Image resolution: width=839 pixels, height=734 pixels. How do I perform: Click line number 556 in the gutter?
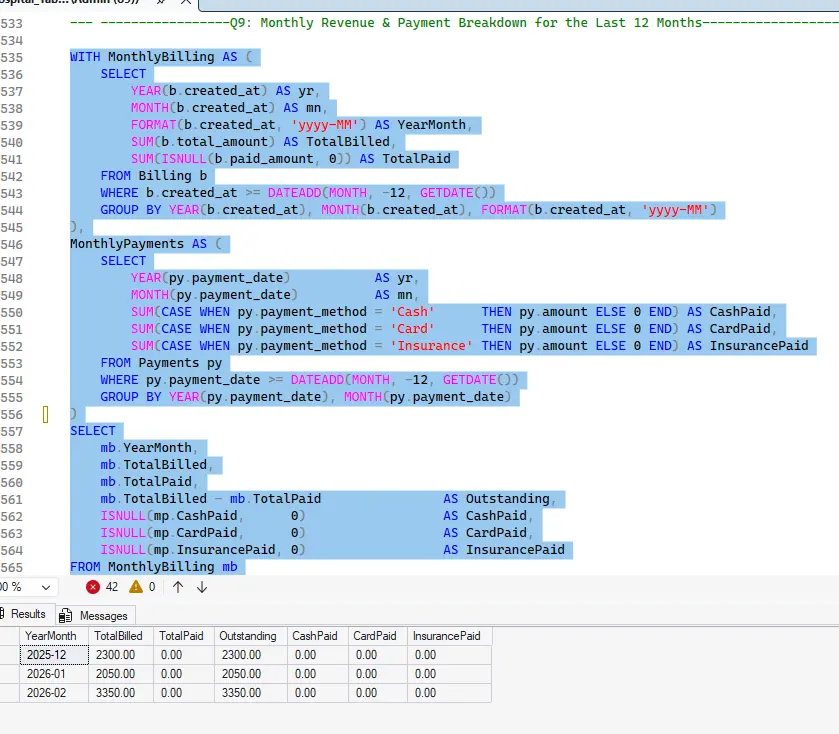click(12, 415)
